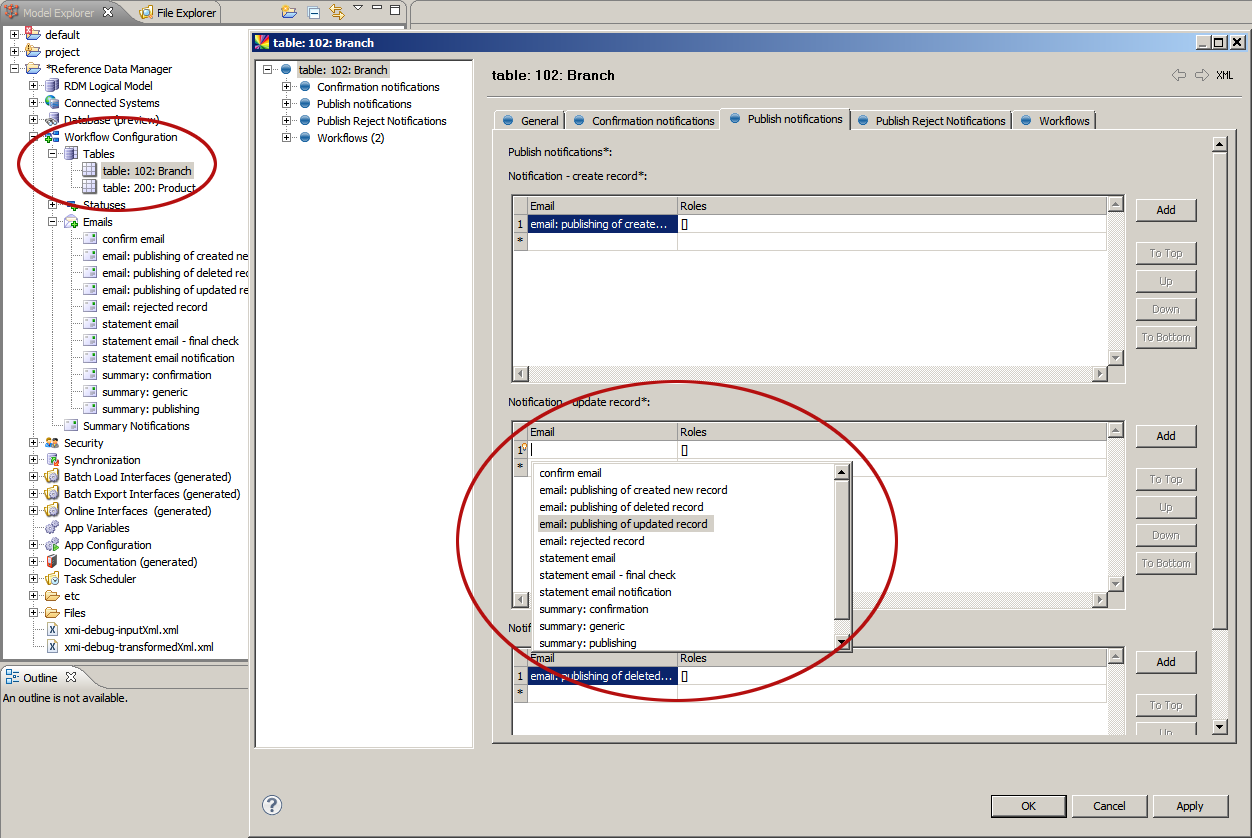Open the view menu dropdown triangle in toolbar
This screenshot has height=838, width=1252.
(357, 7)
